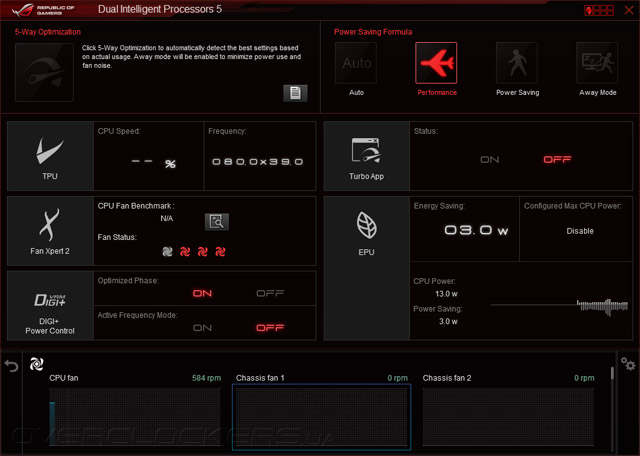Click the CPU Power 13.0 w reading
The height and width of the screenshot is (456, 640).
[447, 294]
